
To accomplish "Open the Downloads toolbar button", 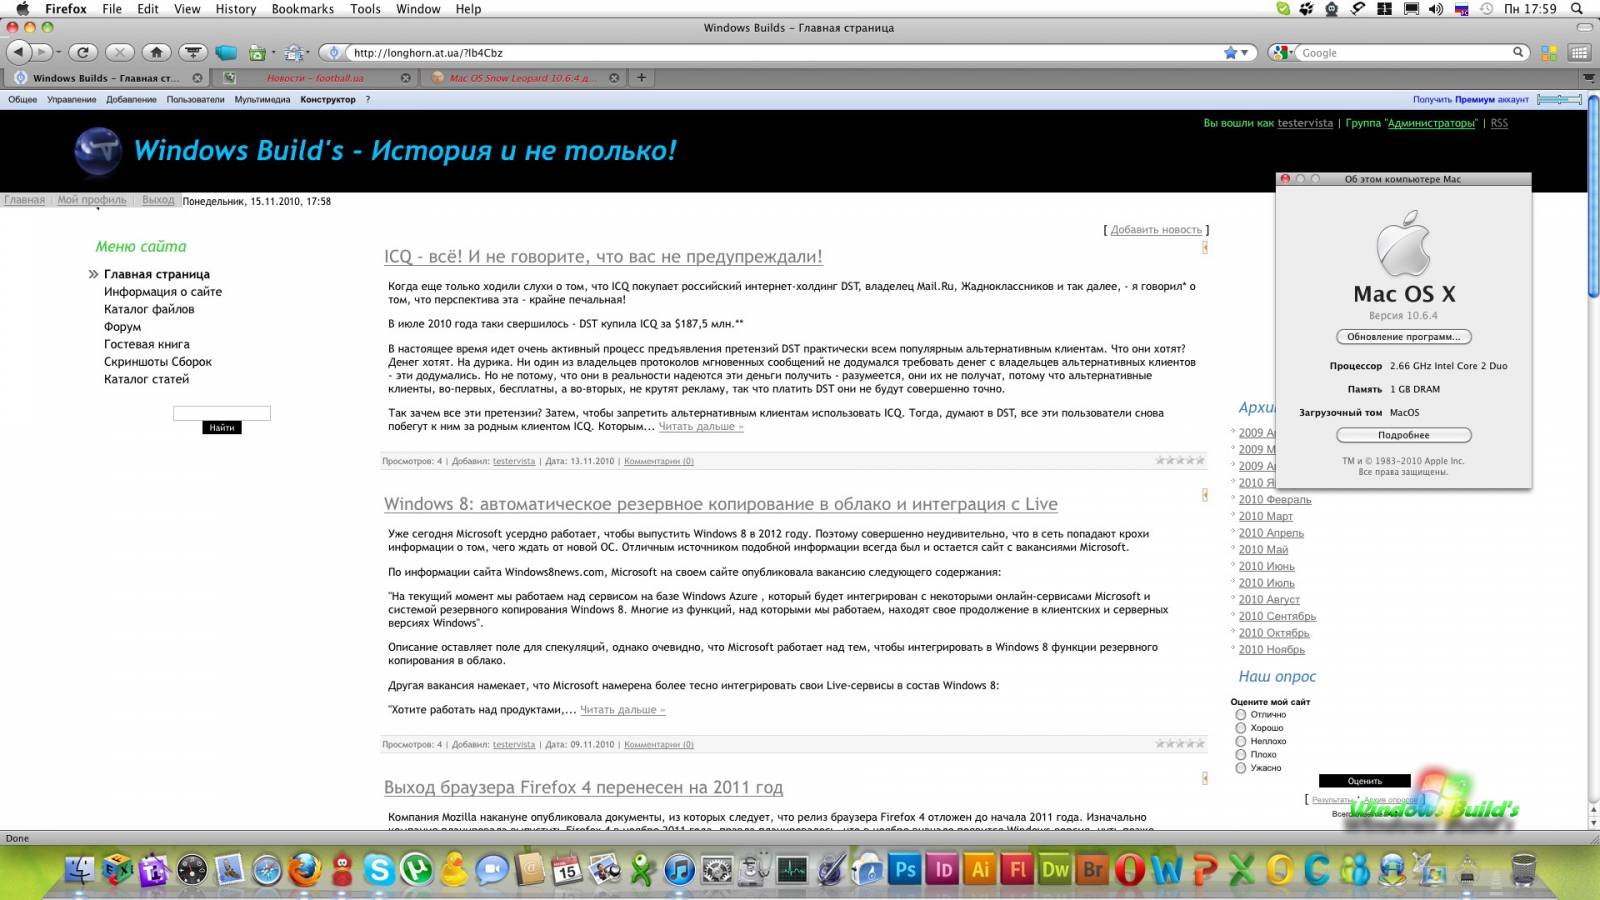I will [193, 52].
